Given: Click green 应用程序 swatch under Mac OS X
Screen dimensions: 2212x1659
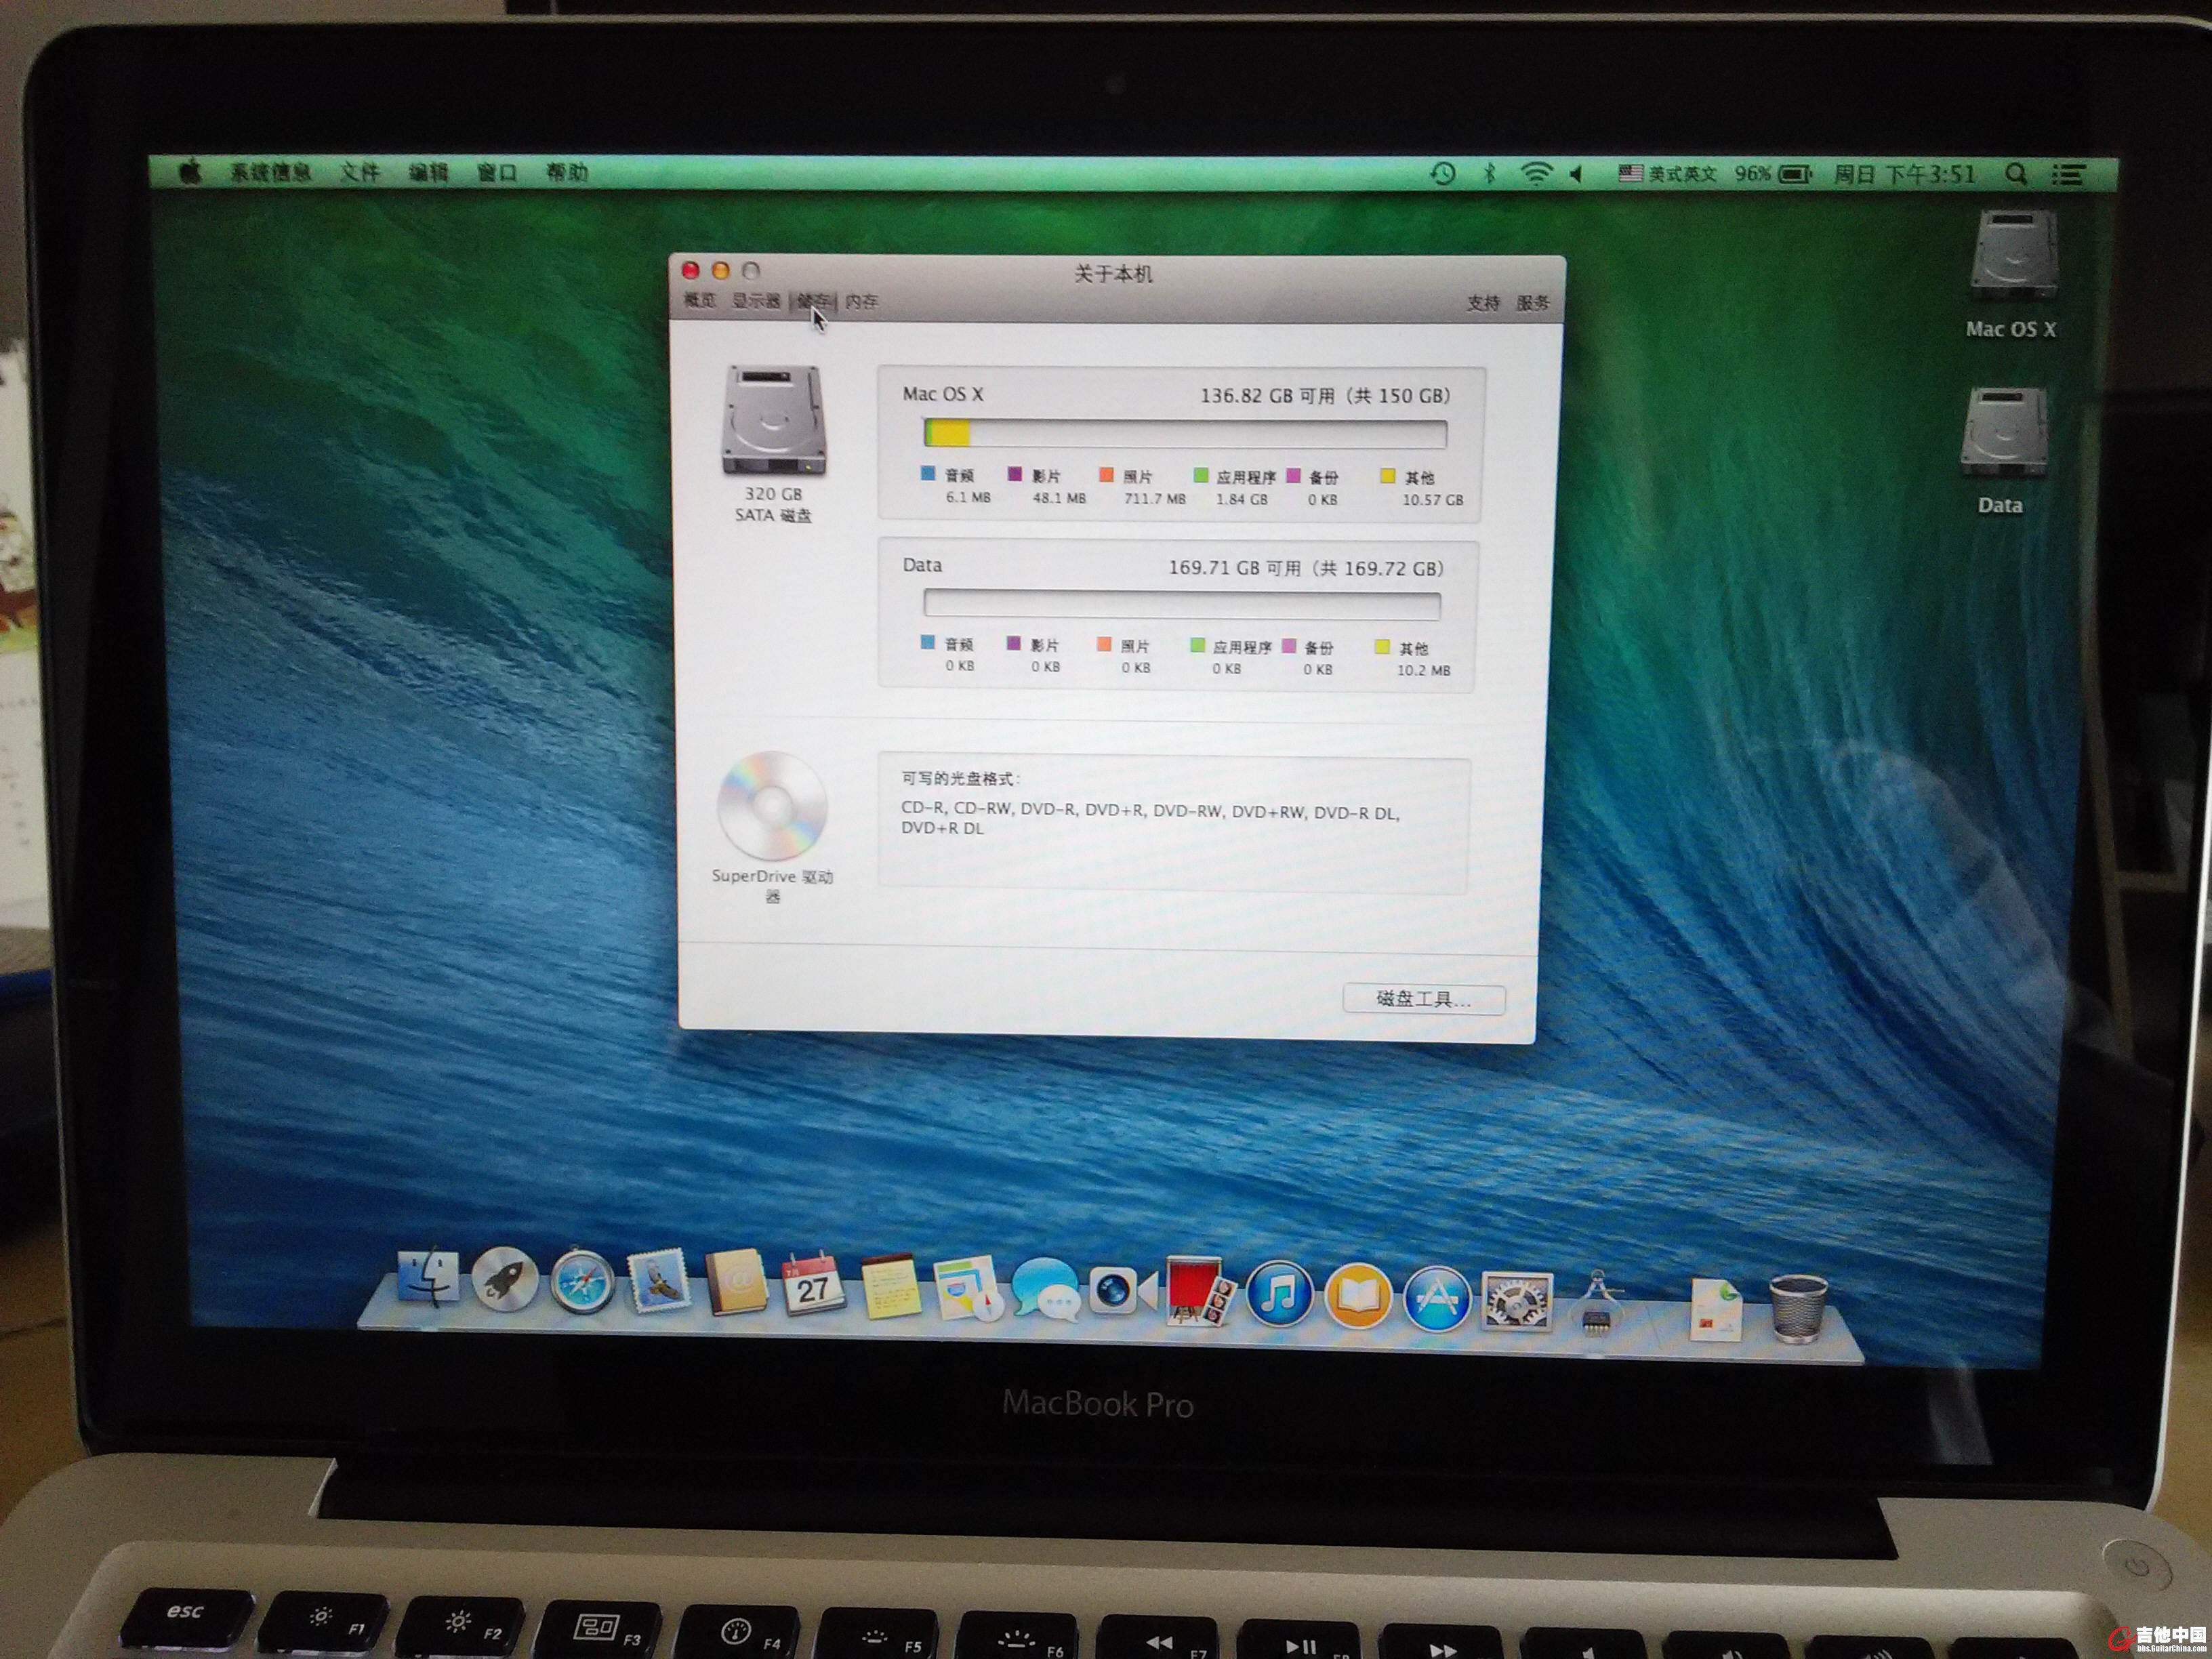Looking at the screenshot, I should click(x=1201, y=475).
